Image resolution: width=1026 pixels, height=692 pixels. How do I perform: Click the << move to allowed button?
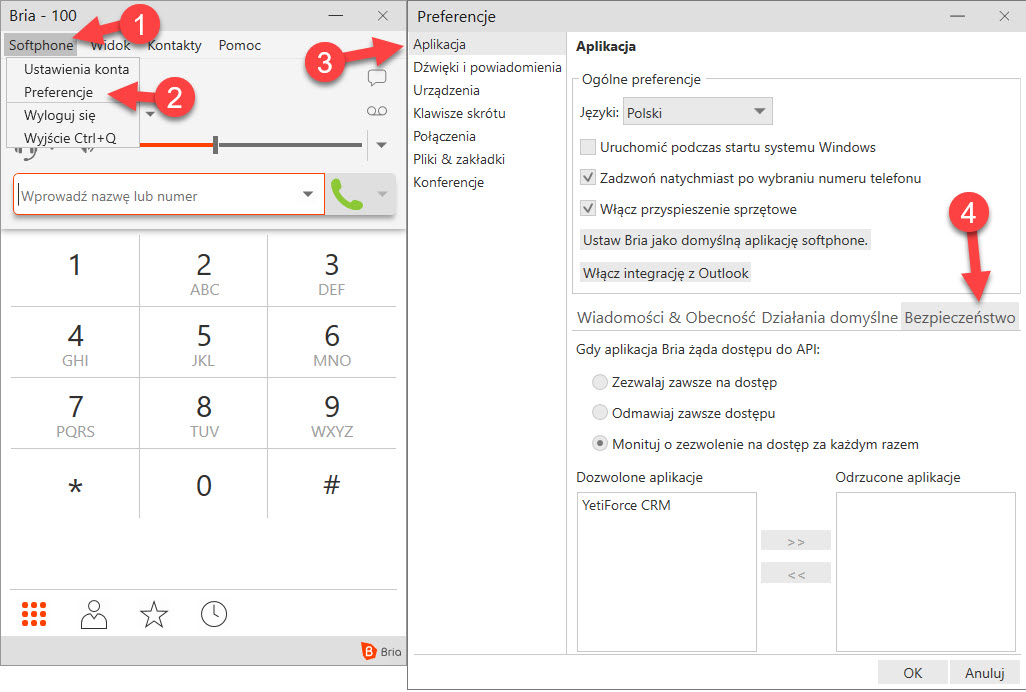(796, 574)
